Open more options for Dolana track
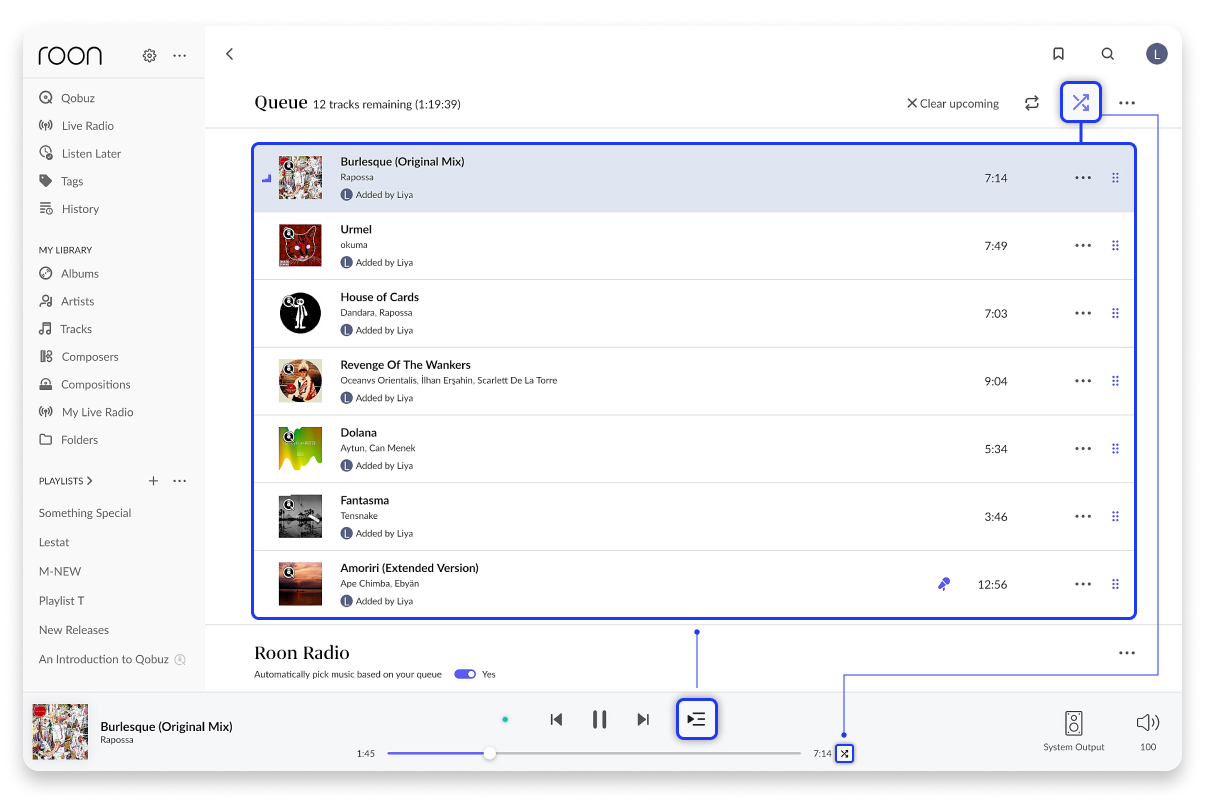This screenshot has width=1205, height=797. coord(1083,449)
